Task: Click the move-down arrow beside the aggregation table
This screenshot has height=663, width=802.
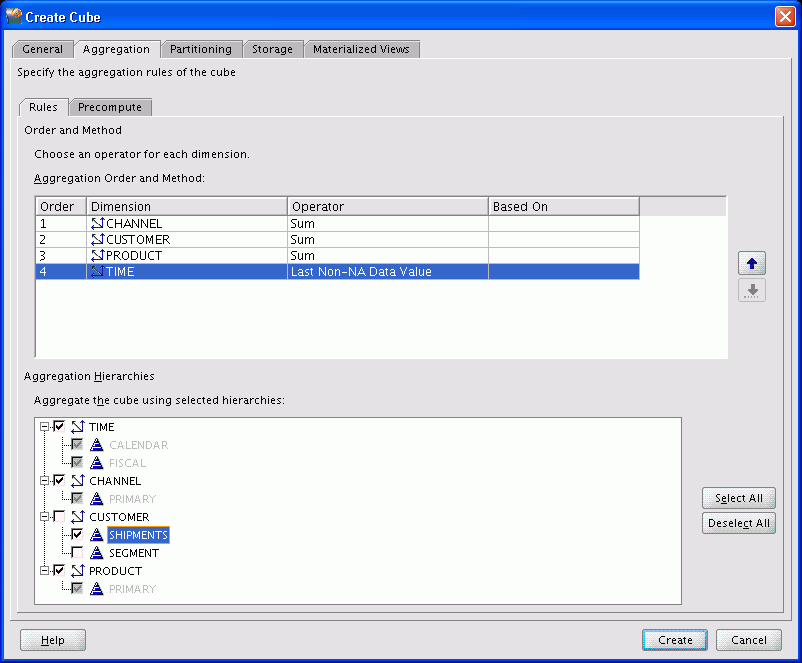Action: pos(751,290)
